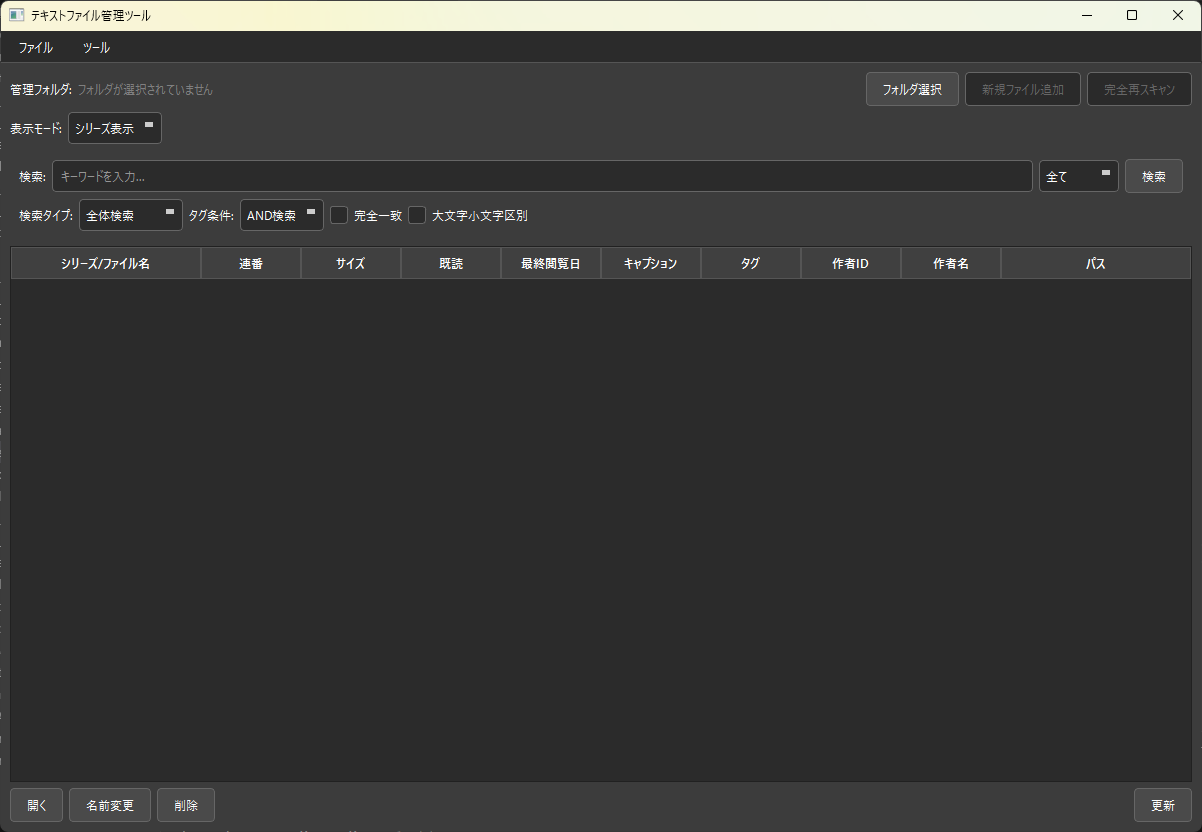Expand the 表示モード シリーズ表示 dropdown

[115, 128]
